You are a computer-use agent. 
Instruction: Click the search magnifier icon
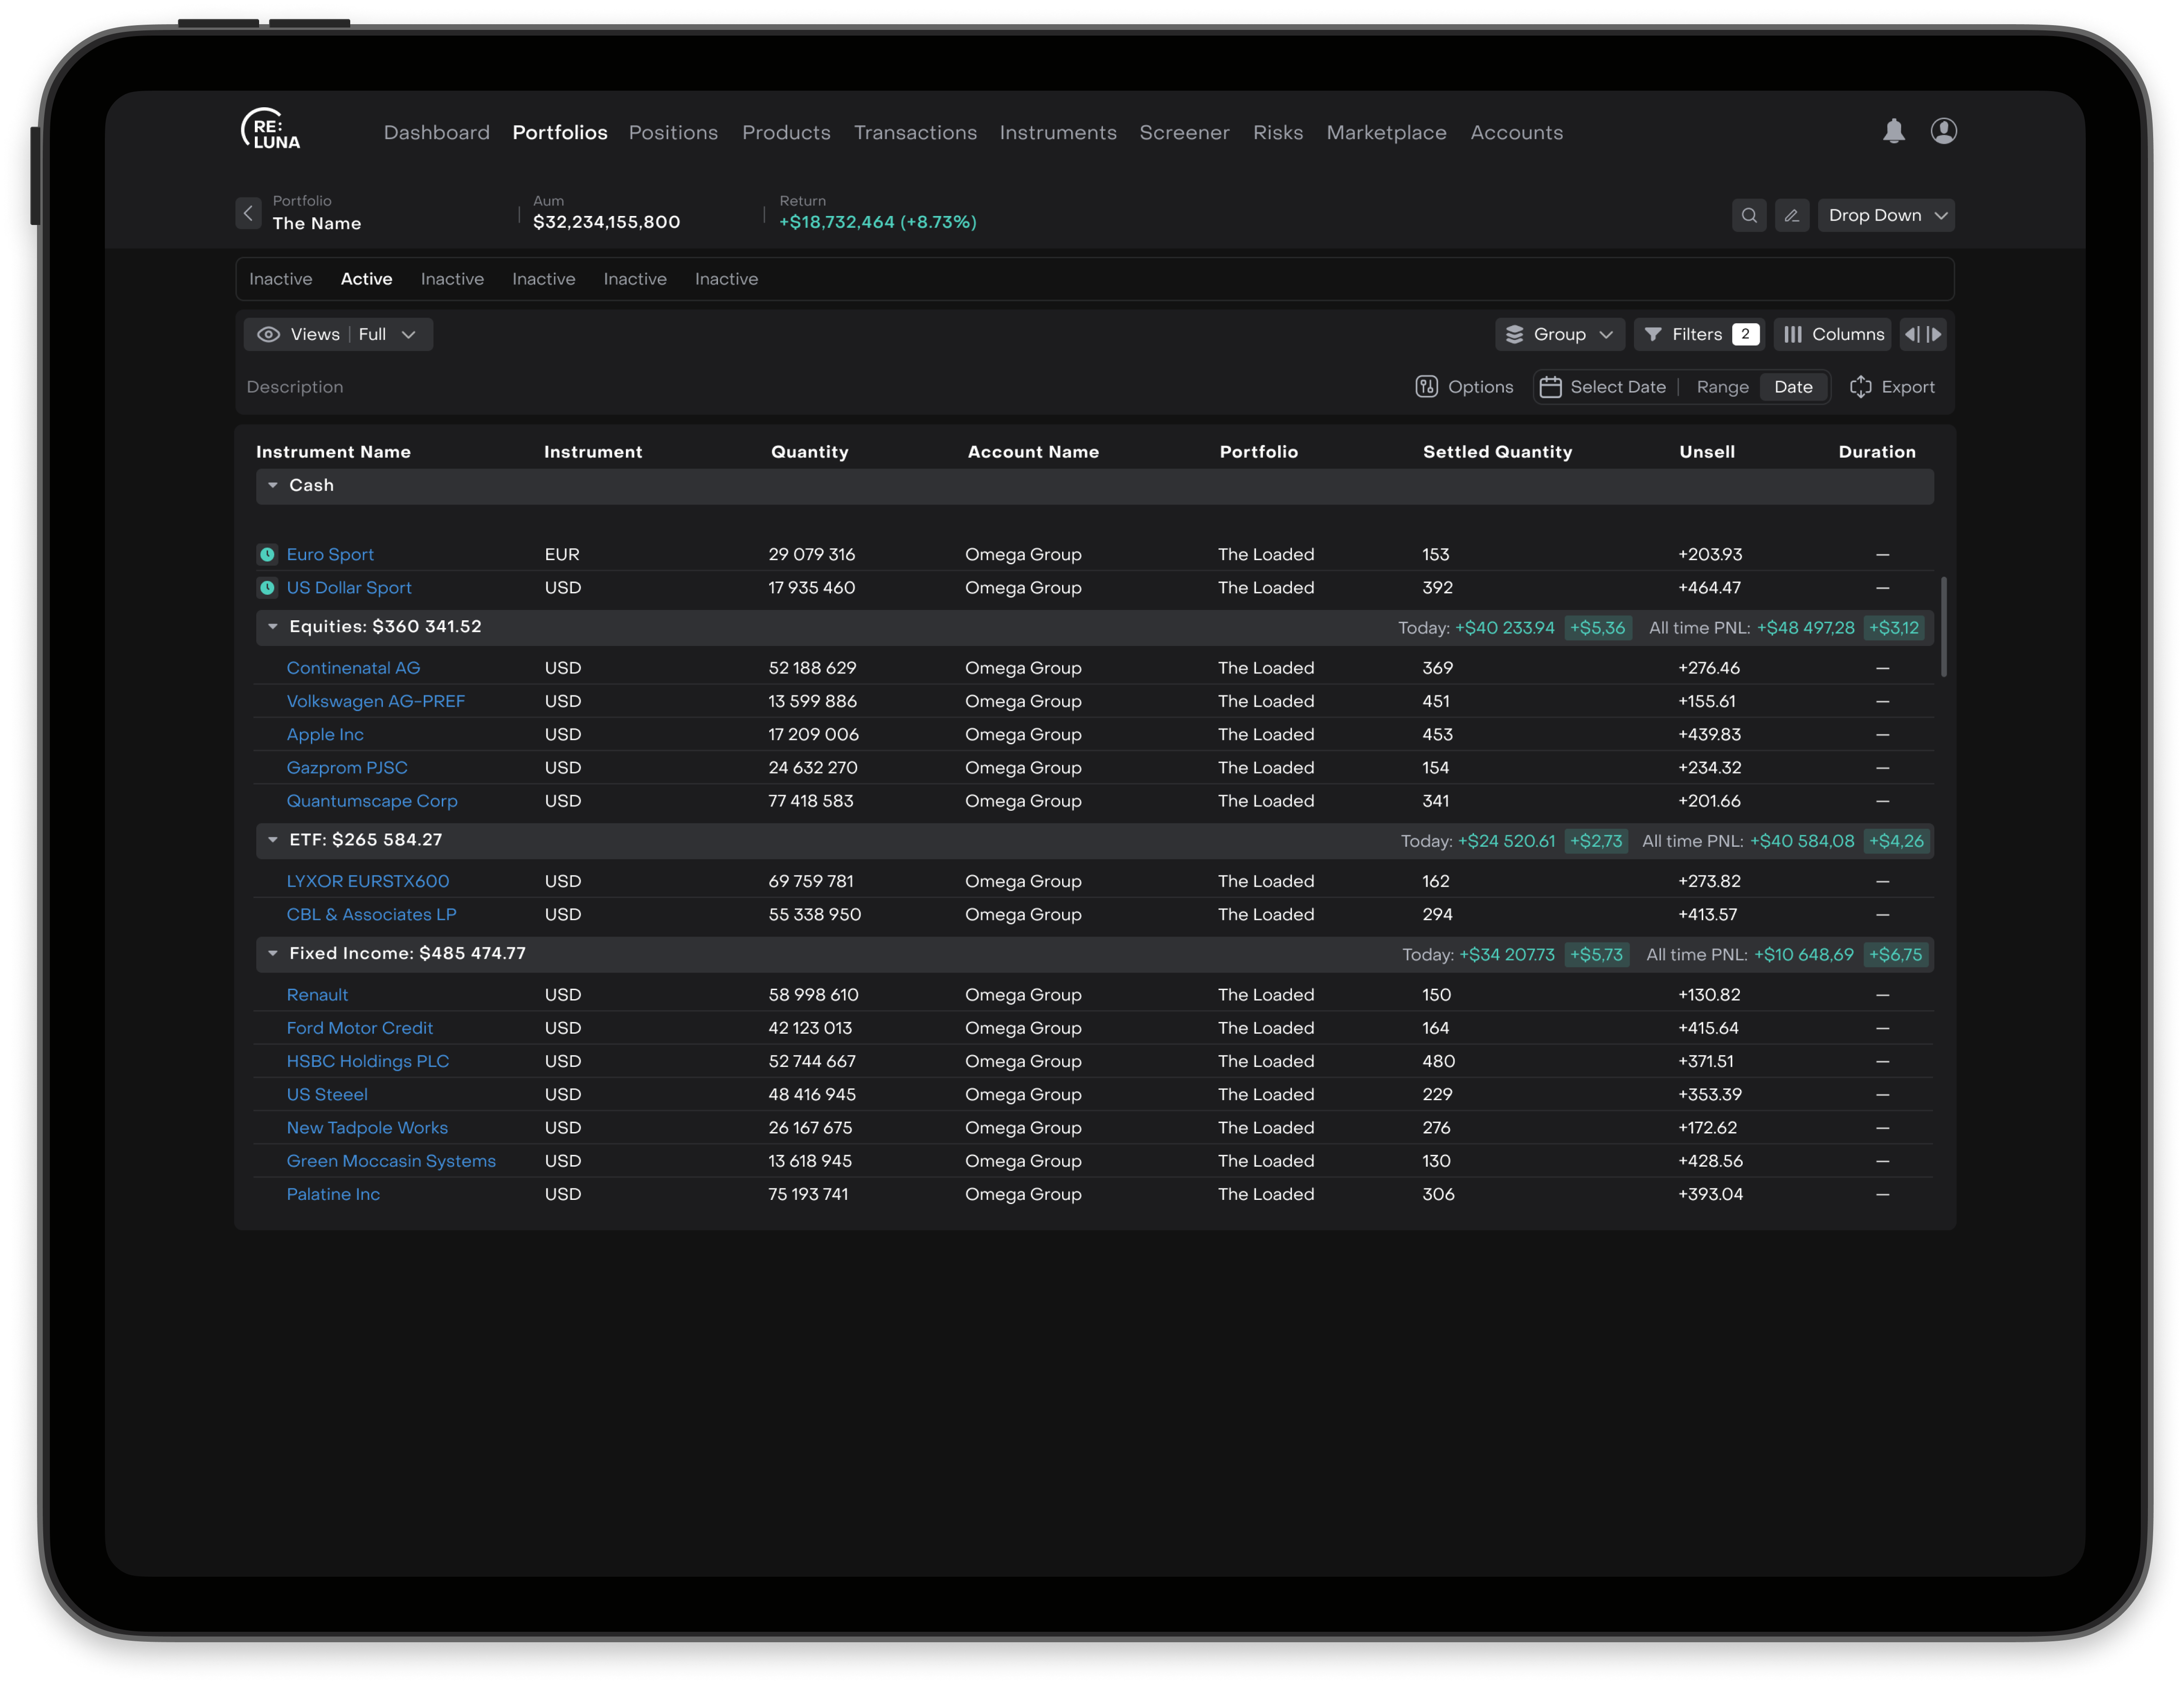[x=1748, y=215]
